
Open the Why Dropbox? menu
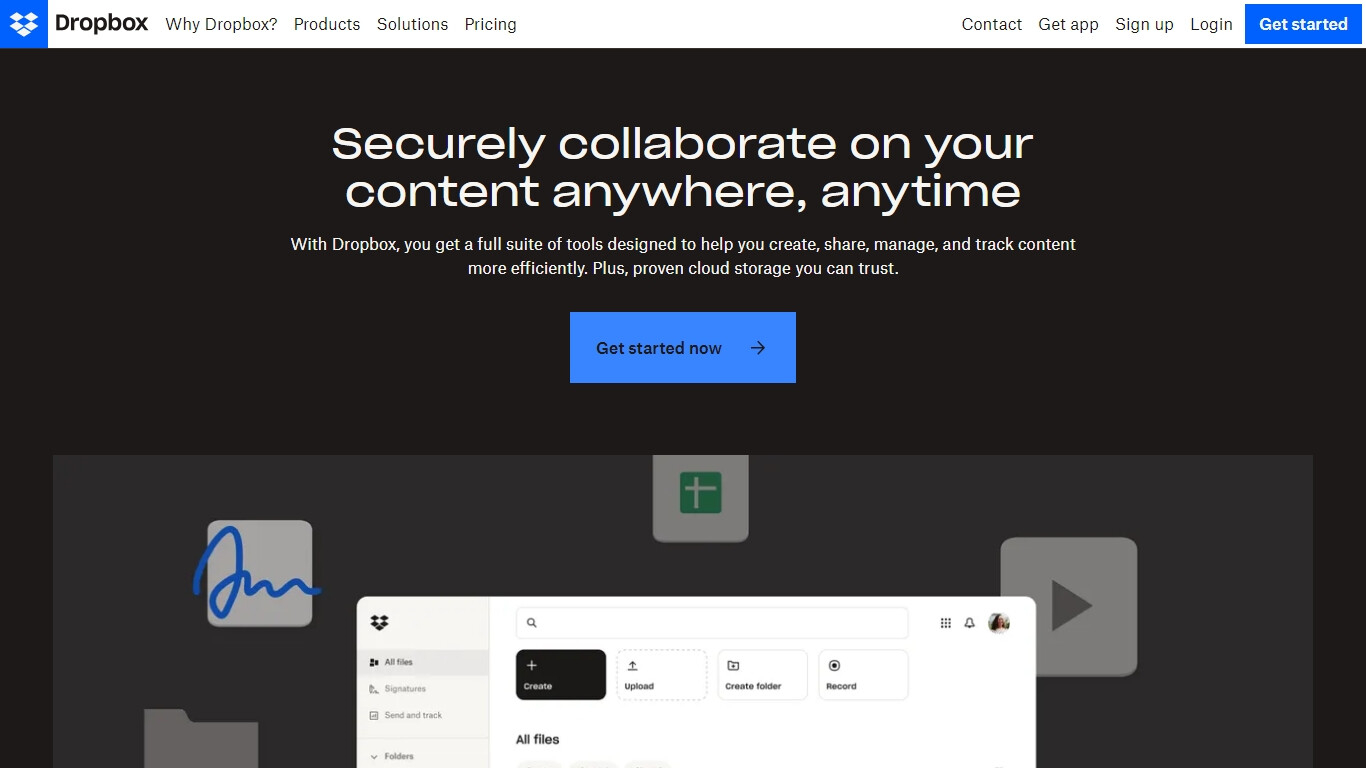pyautogui.click(x=221, y=24)
